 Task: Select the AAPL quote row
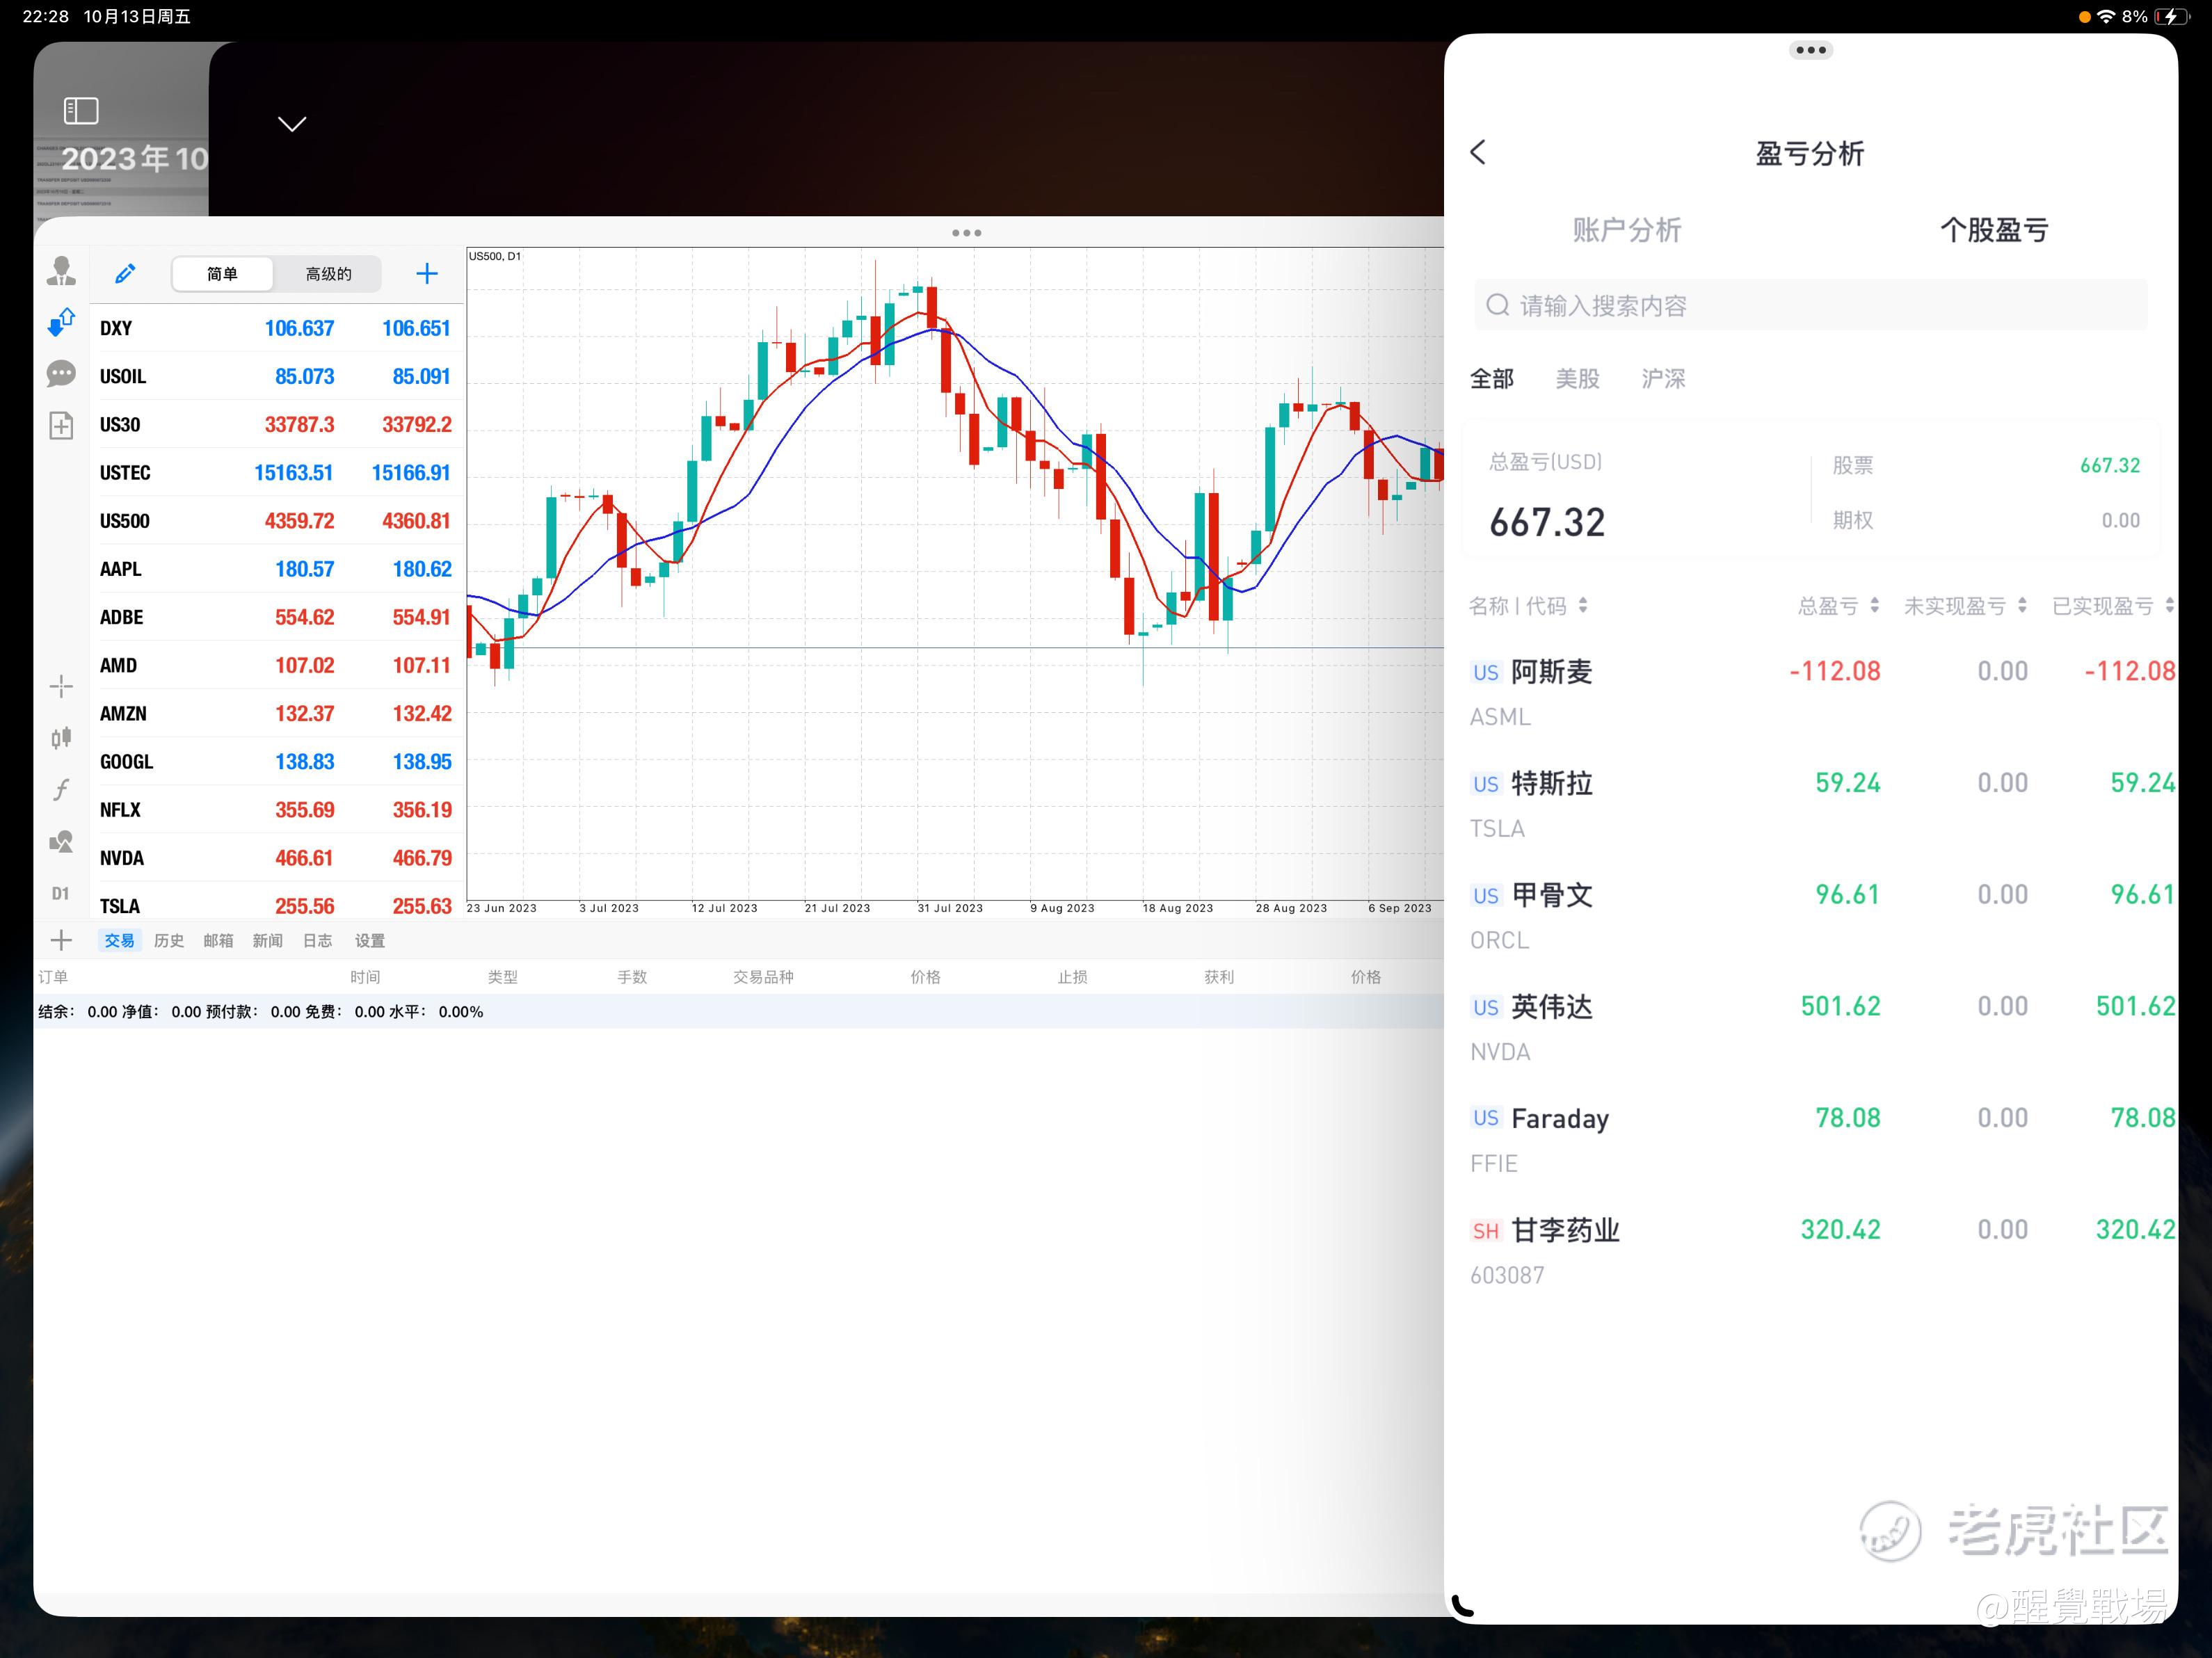pos(277,569)
